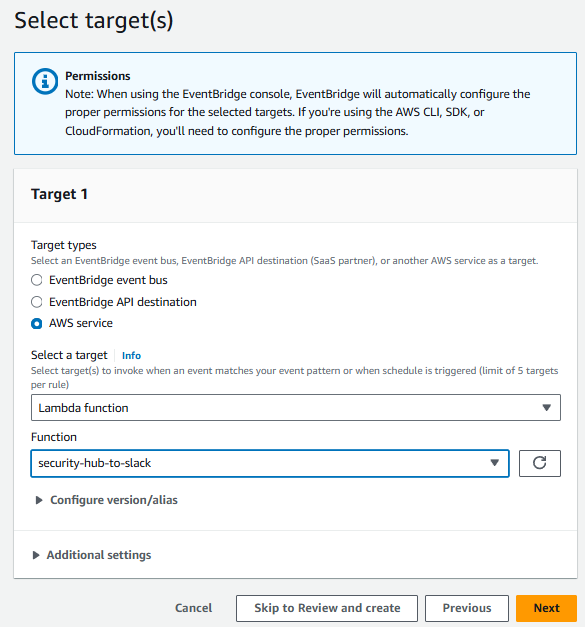Click the Cancel button
This screenshot has height=627, width=585.
(x=194, y=608)
